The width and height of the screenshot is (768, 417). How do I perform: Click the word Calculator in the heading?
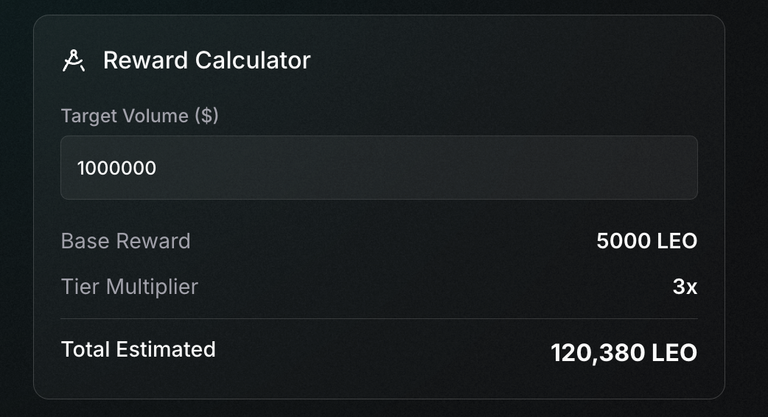(x=253, y=61)
